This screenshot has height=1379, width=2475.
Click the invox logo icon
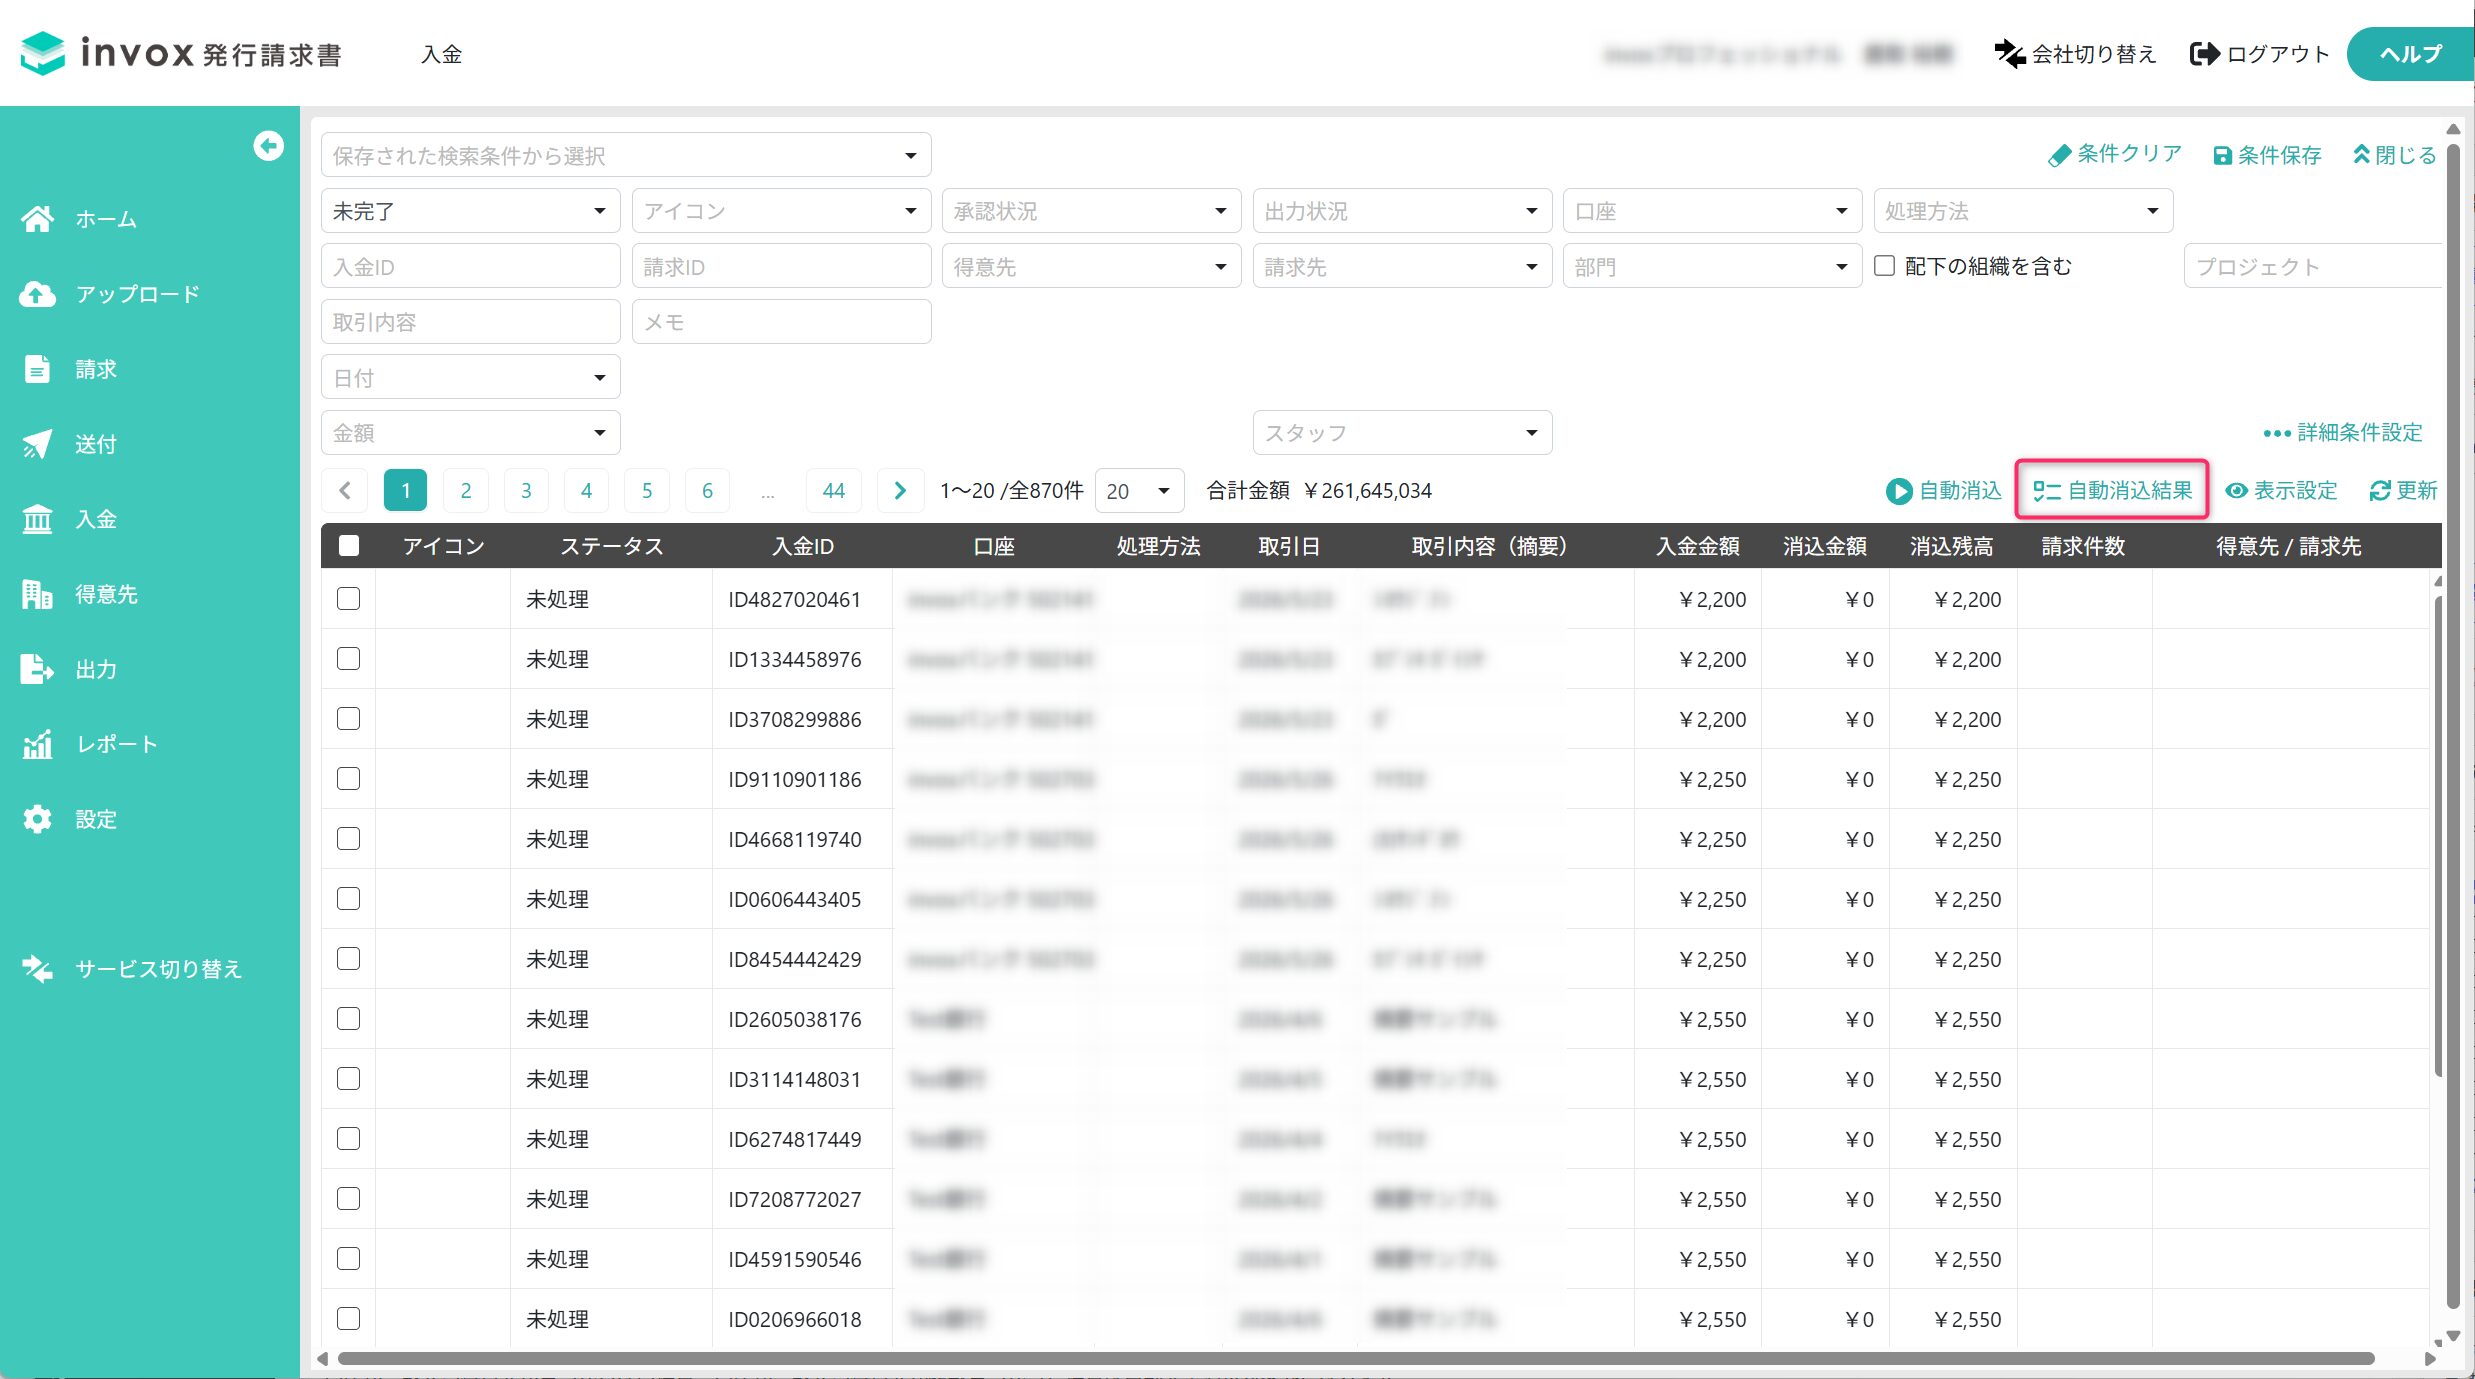(x=43, y=53)
